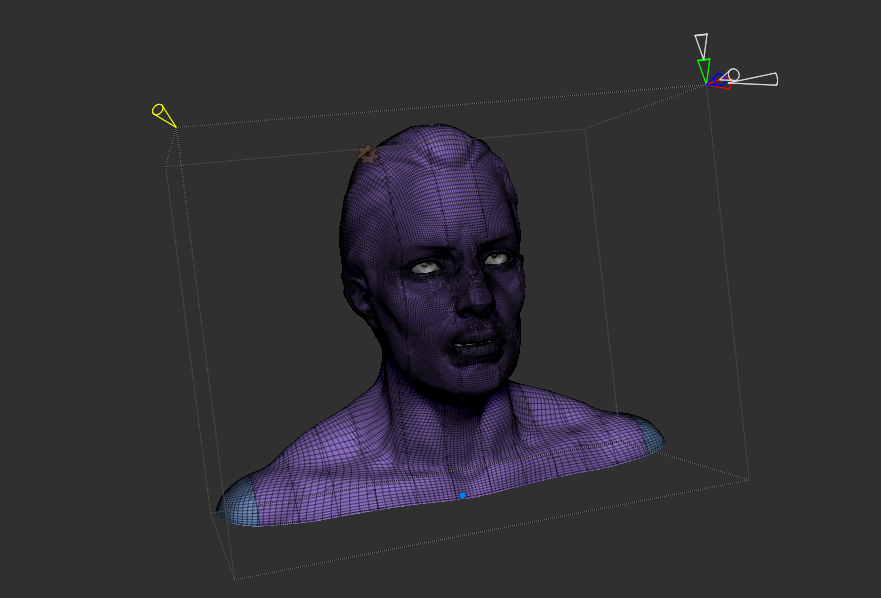Click the green cone of the axis gizmo

click(704, 71)
